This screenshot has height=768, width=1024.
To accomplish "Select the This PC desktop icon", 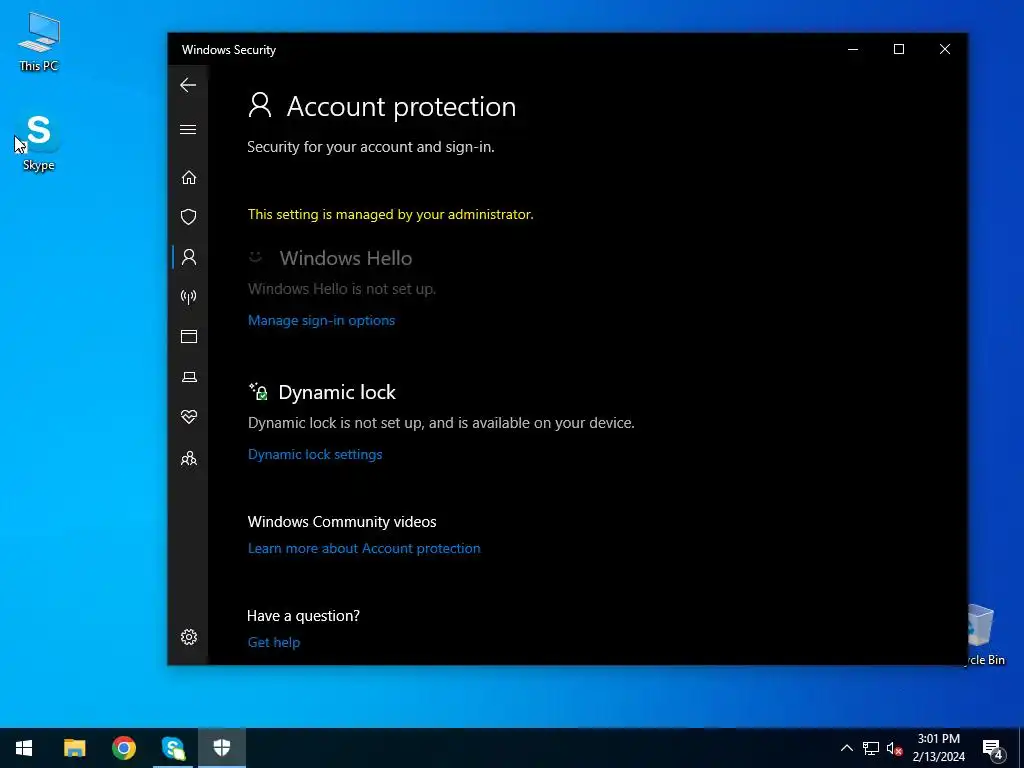I will coord(39,42).
